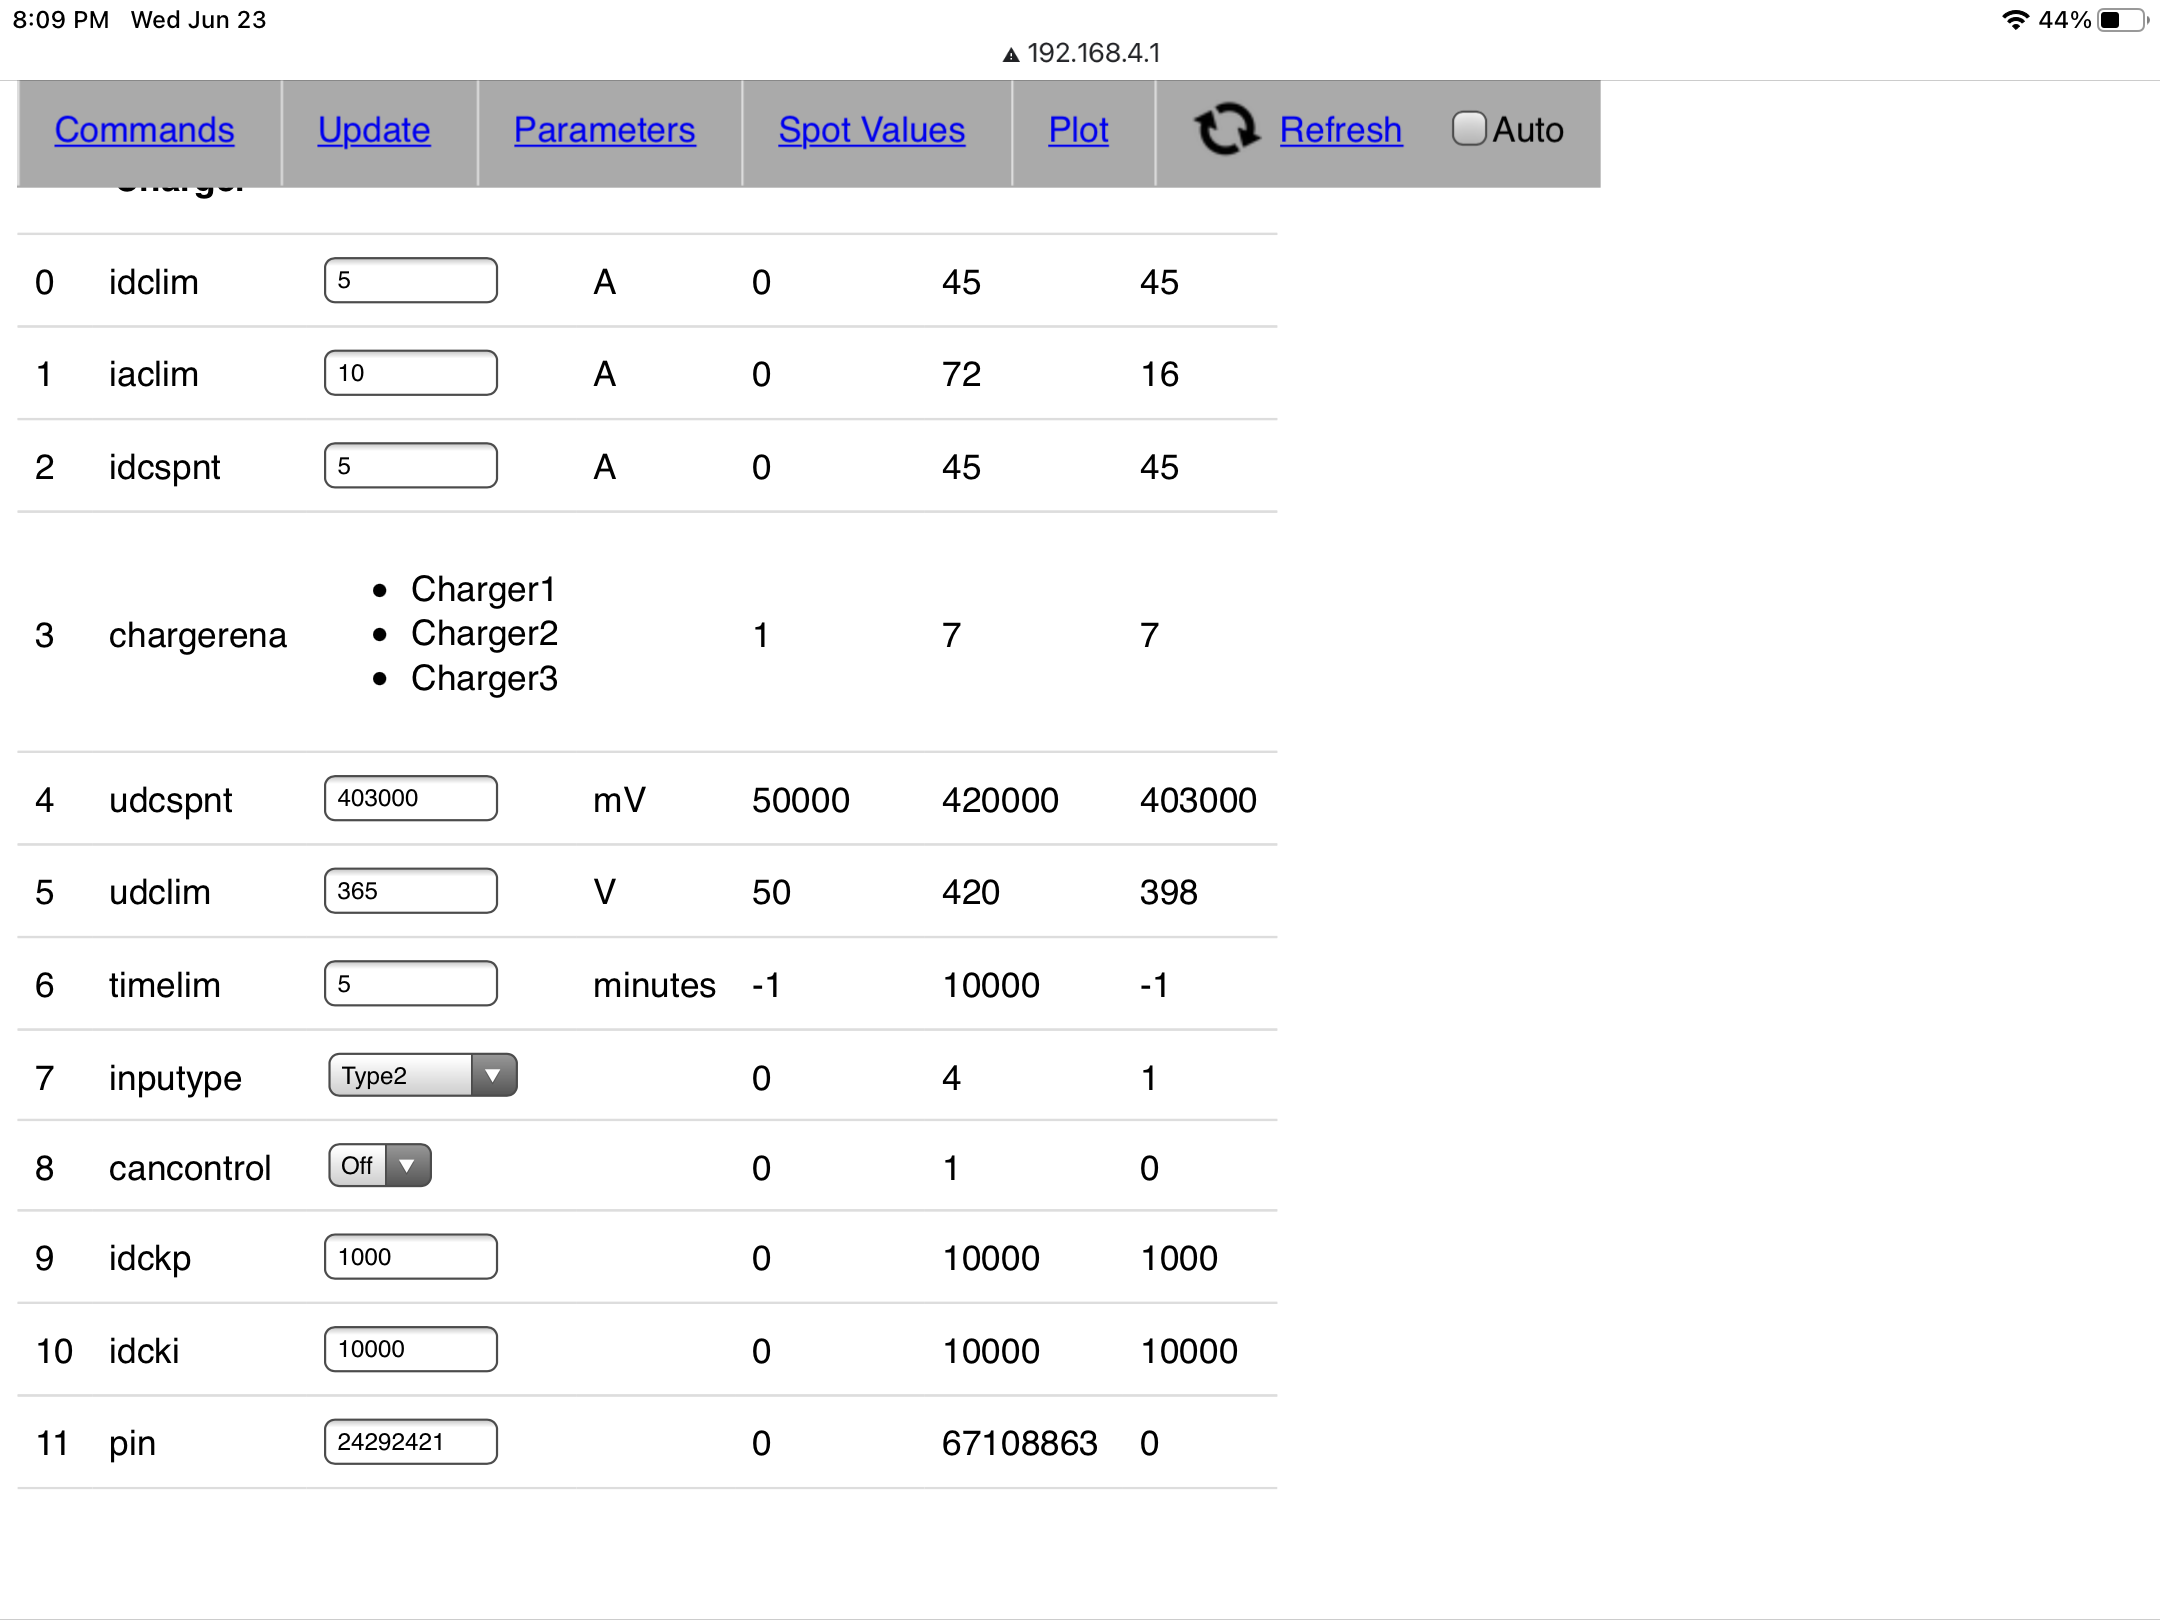Image resolution: width=2160 pixels, height=1620 pixels.
Task: Click the insecure warning triangle by address
Action: [1011, 55]
